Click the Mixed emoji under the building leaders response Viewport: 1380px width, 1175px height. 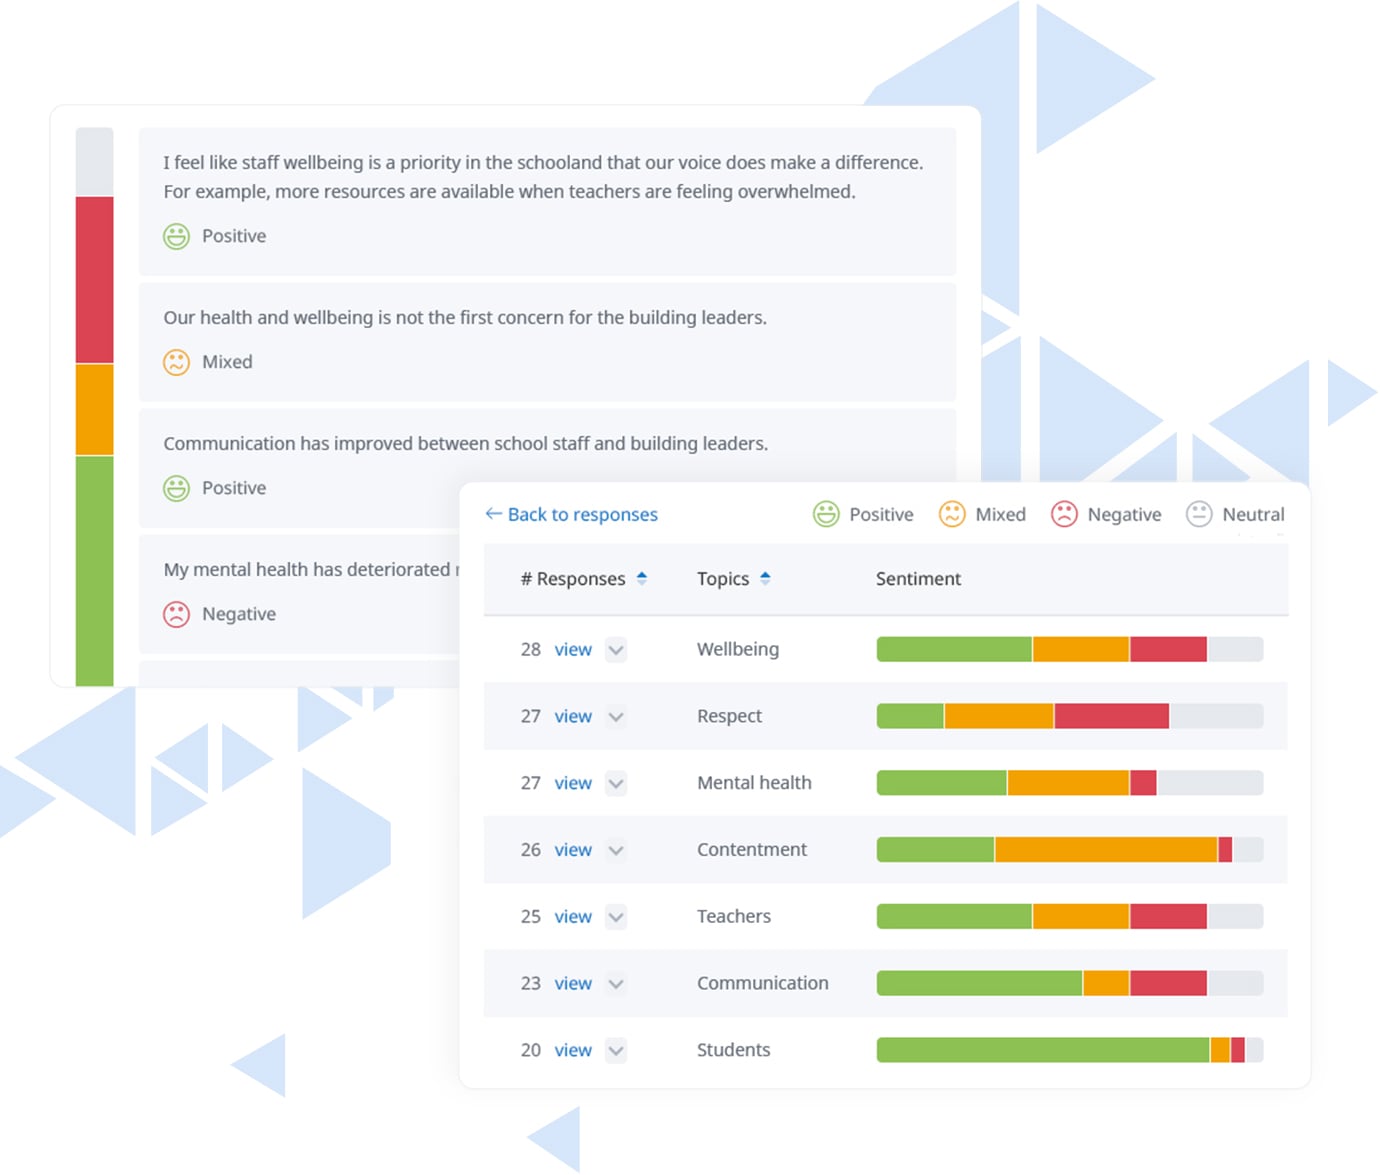[176, 362]
